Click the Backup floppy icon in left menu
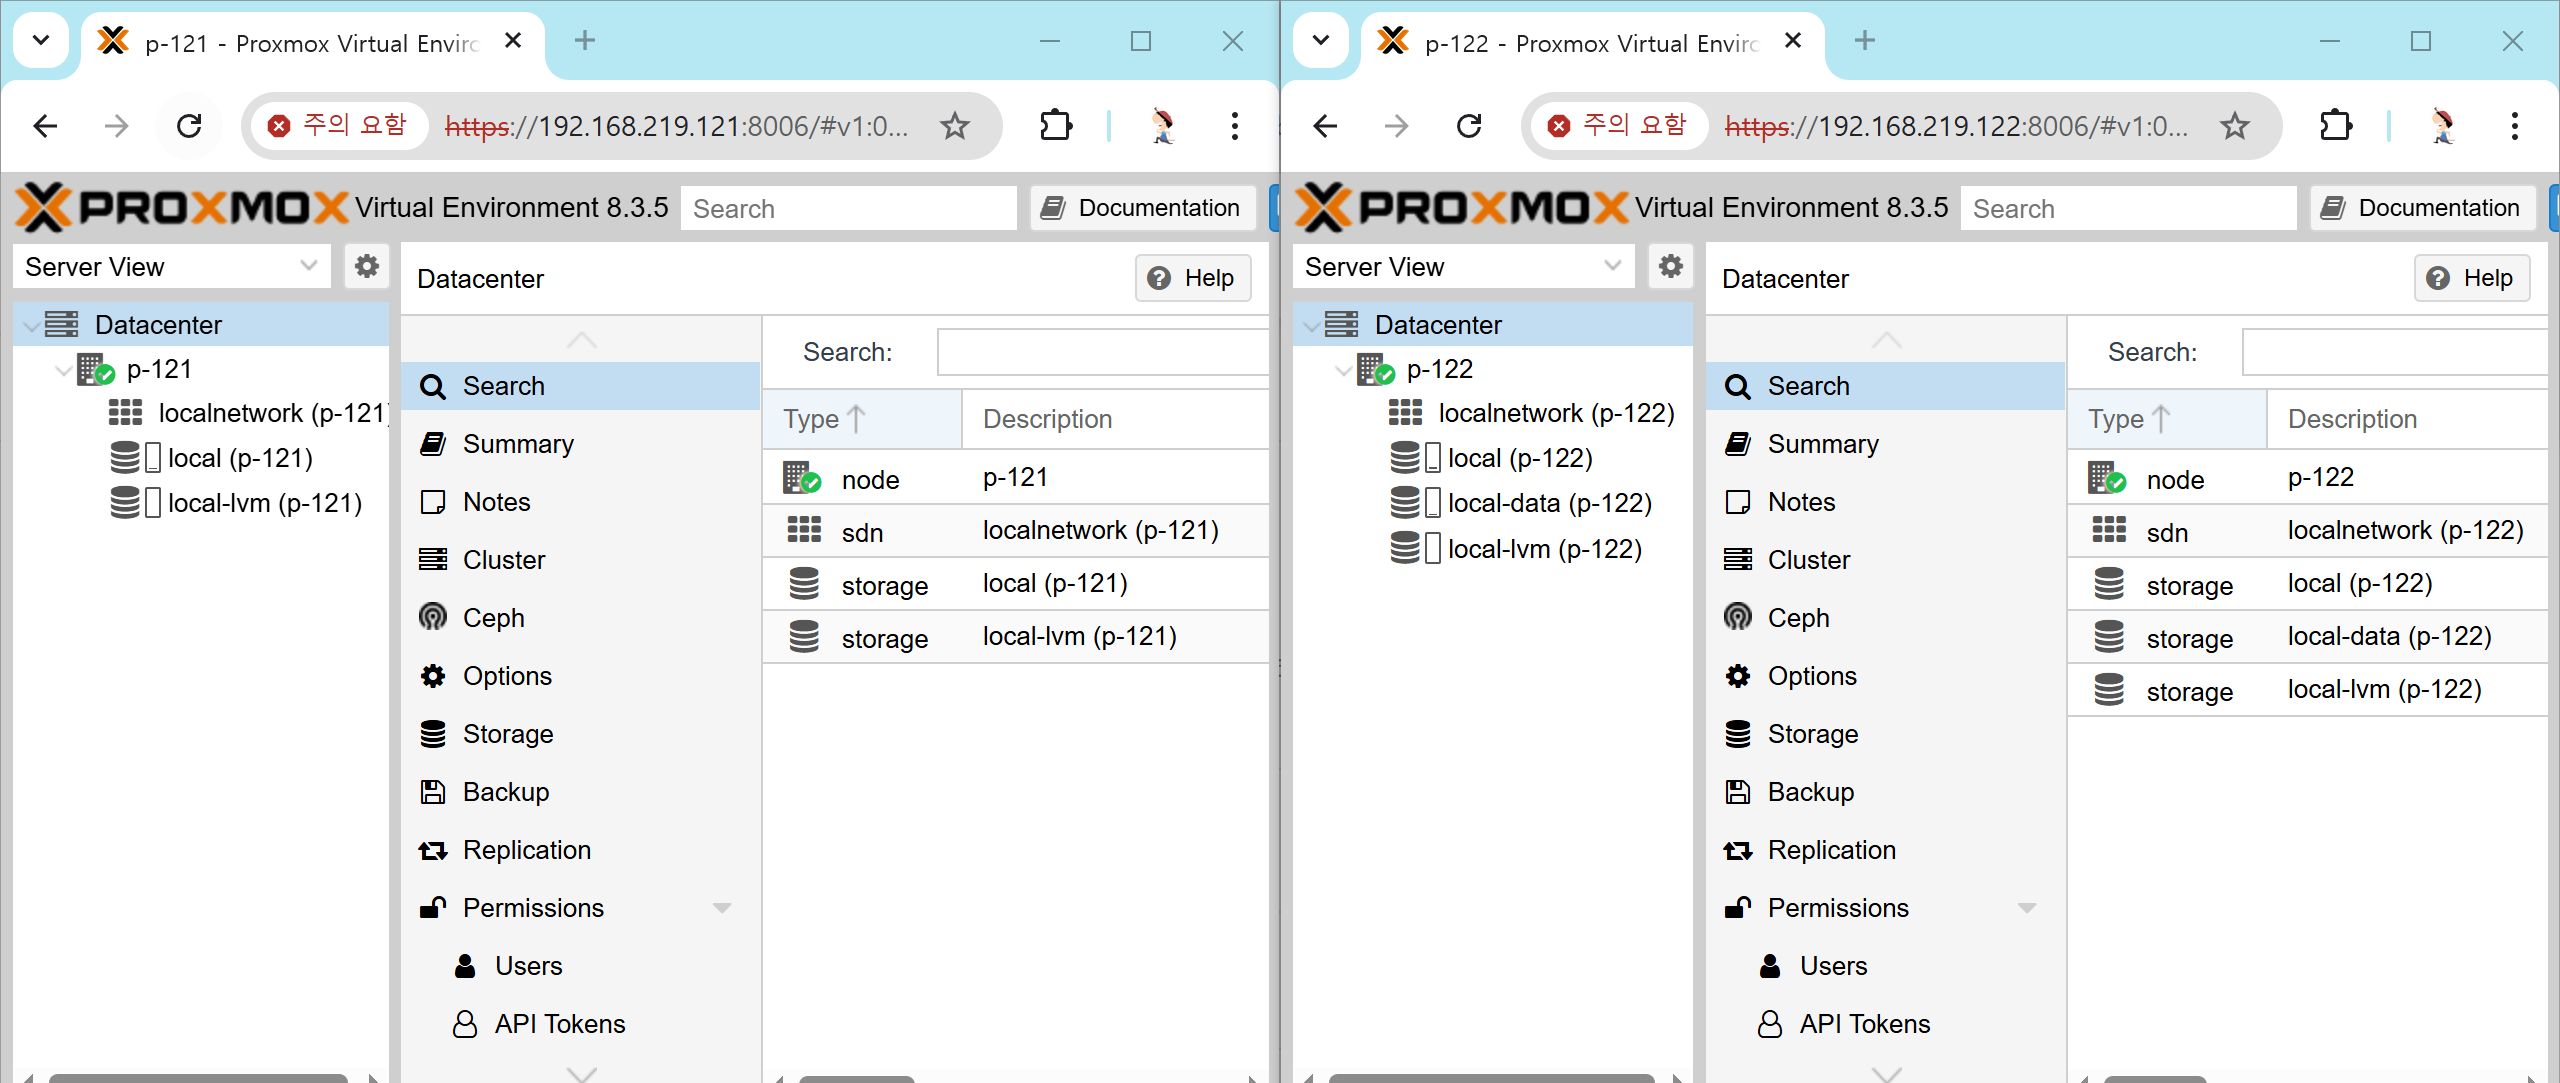This screenshot has width=2560, height=1083. pyautogui.click(x=433, y=792)
